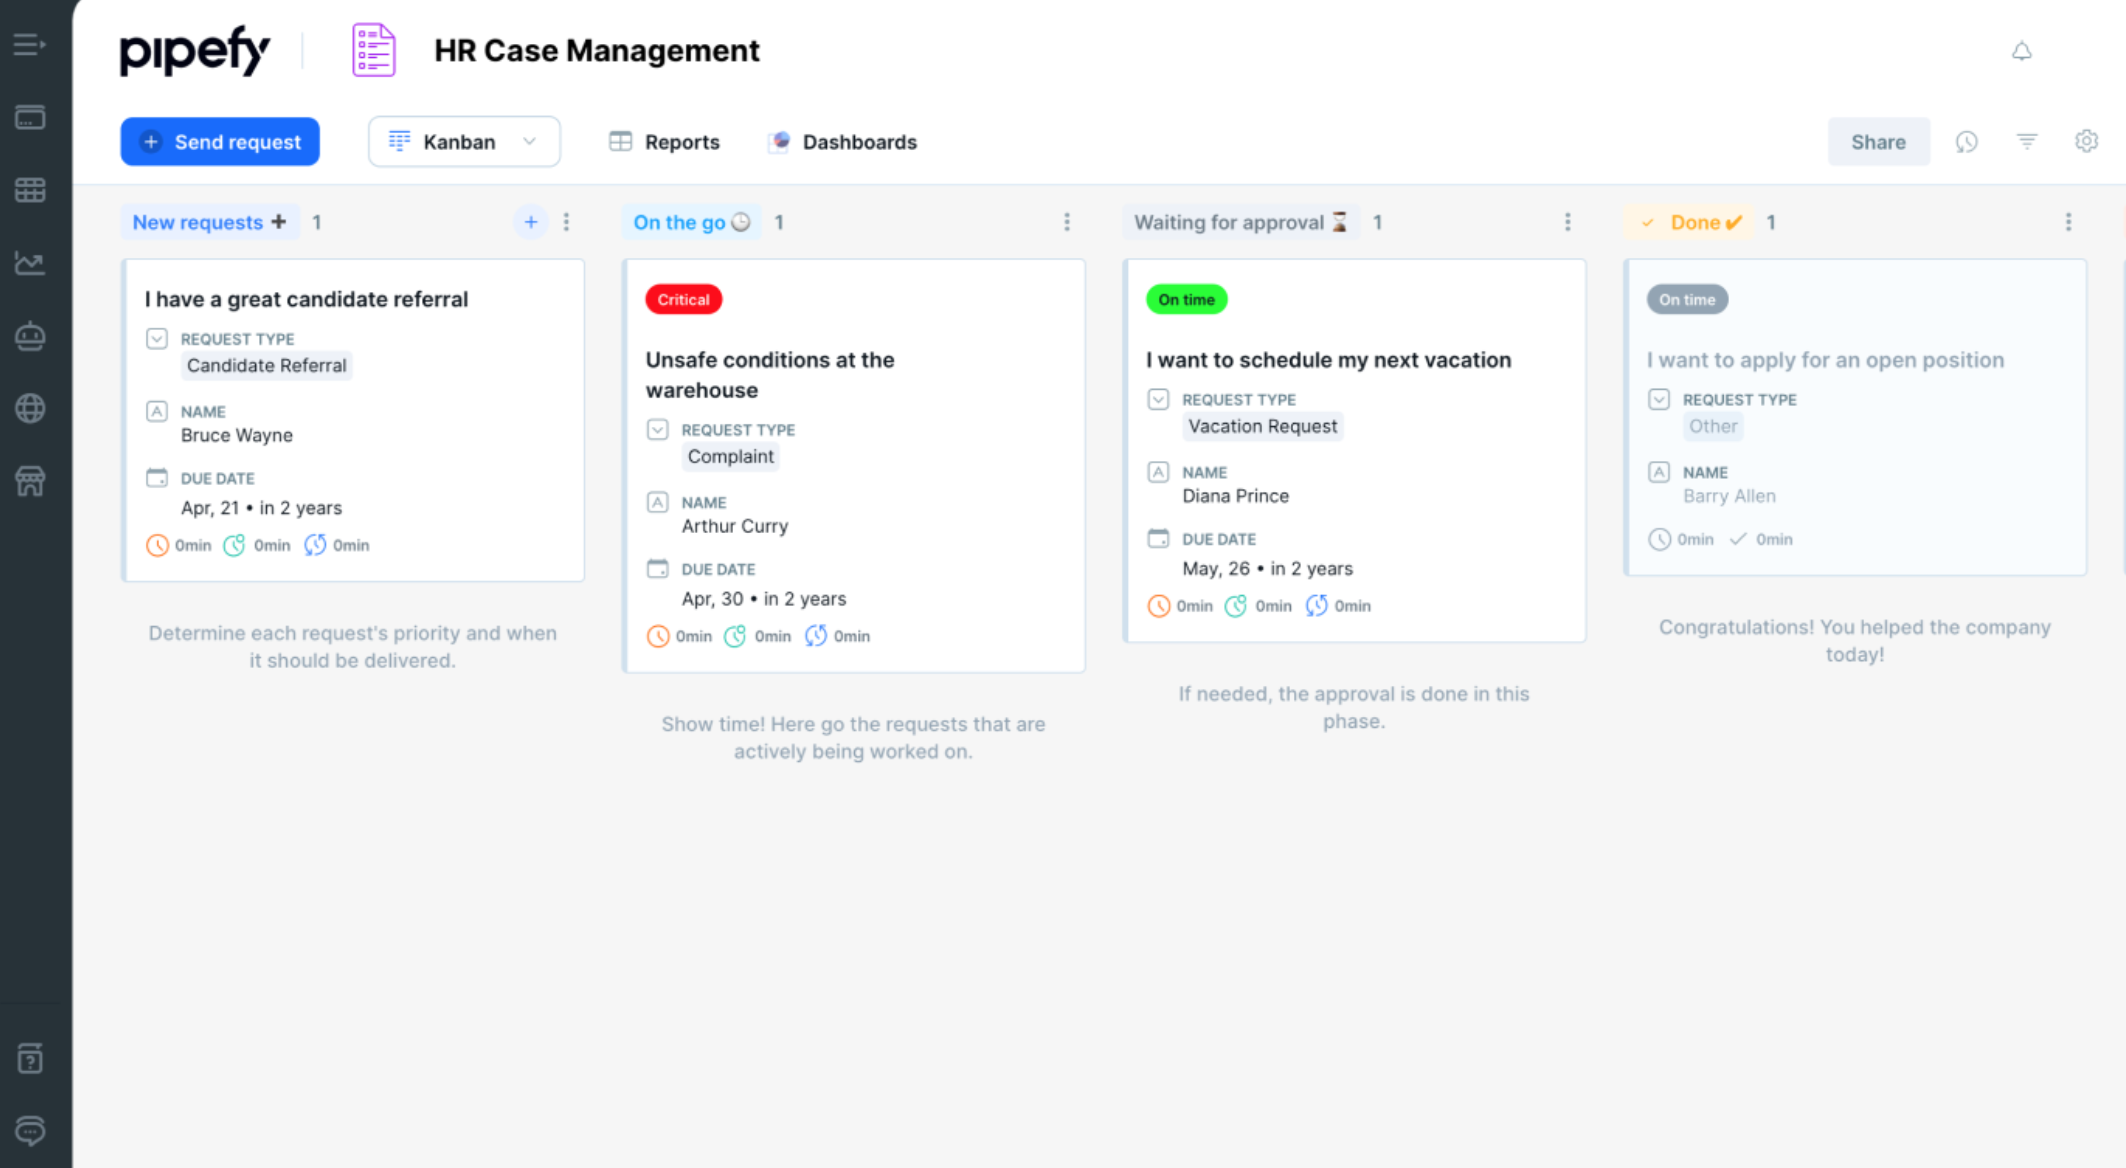The image size is (2126, 1168).
Task: Open the help book sidebar icon
Action: [30, 1058]
